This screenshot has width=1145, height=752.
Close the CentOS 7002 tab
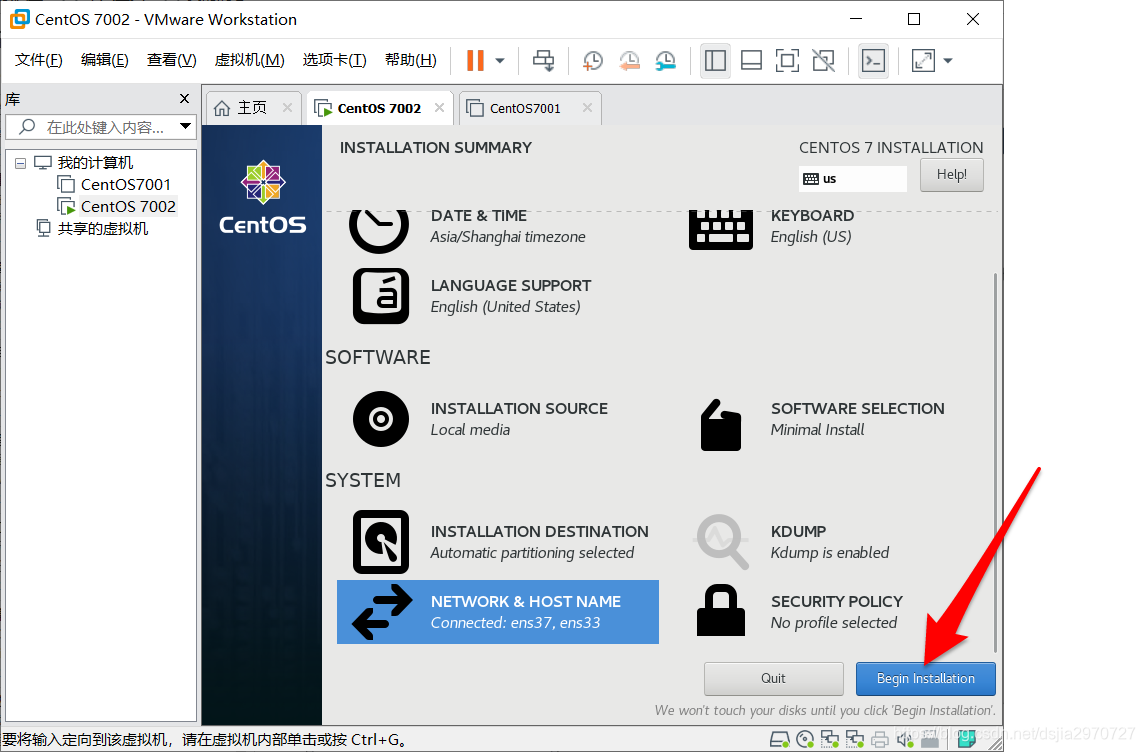tap(440, 107)
